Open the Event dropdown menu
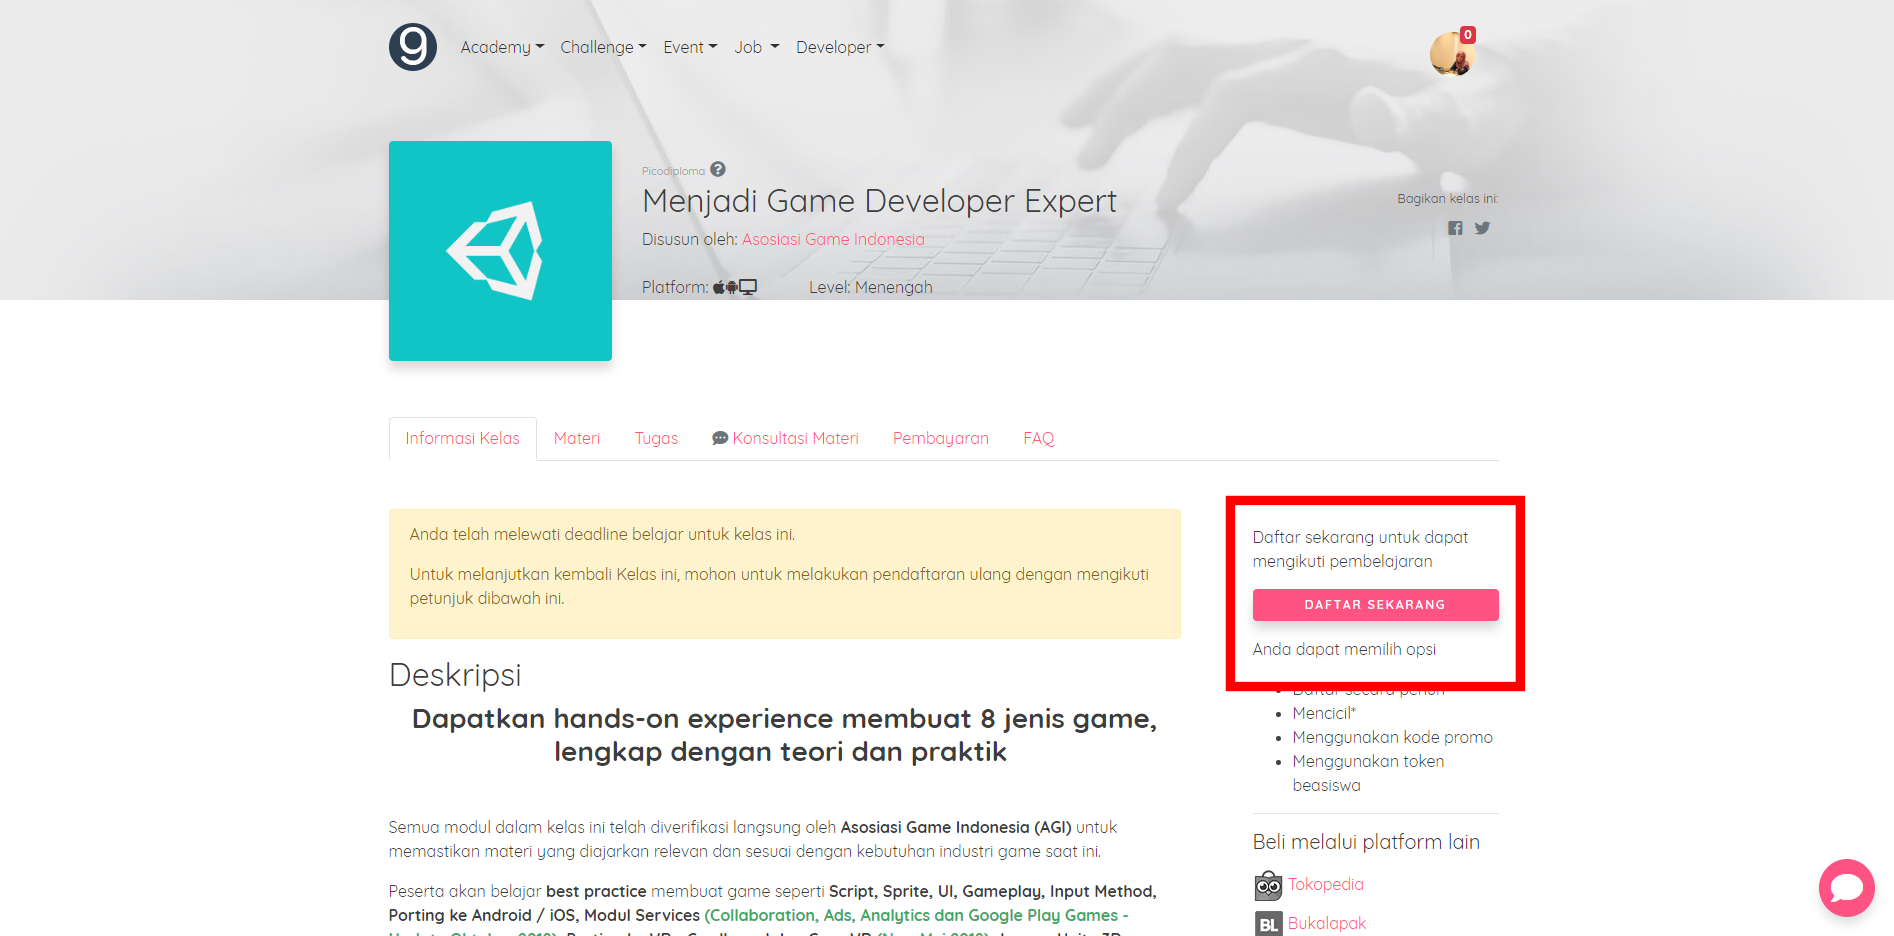This screenshot has width=1894, height=936. point(690,47)
